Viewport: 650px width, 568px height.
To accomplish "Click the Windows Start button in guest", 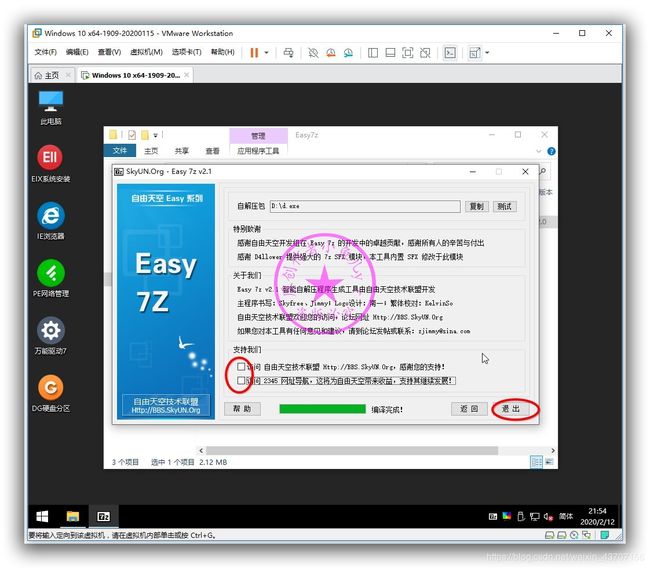I will (x=42, y=516).
